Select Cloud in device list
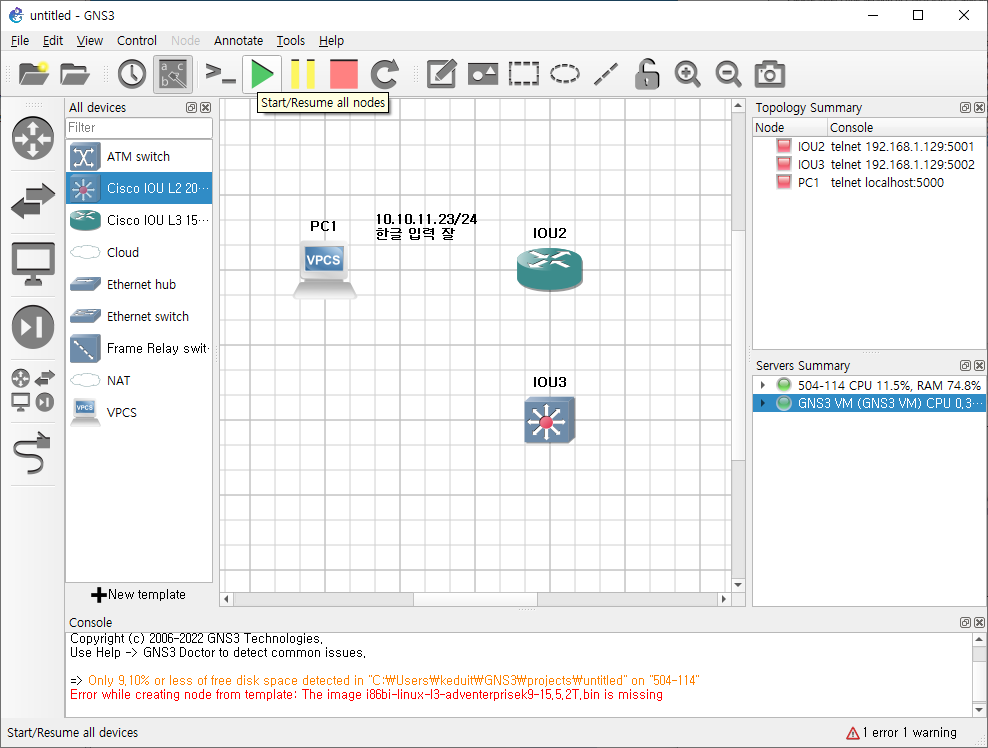 (x=139, y=252)
